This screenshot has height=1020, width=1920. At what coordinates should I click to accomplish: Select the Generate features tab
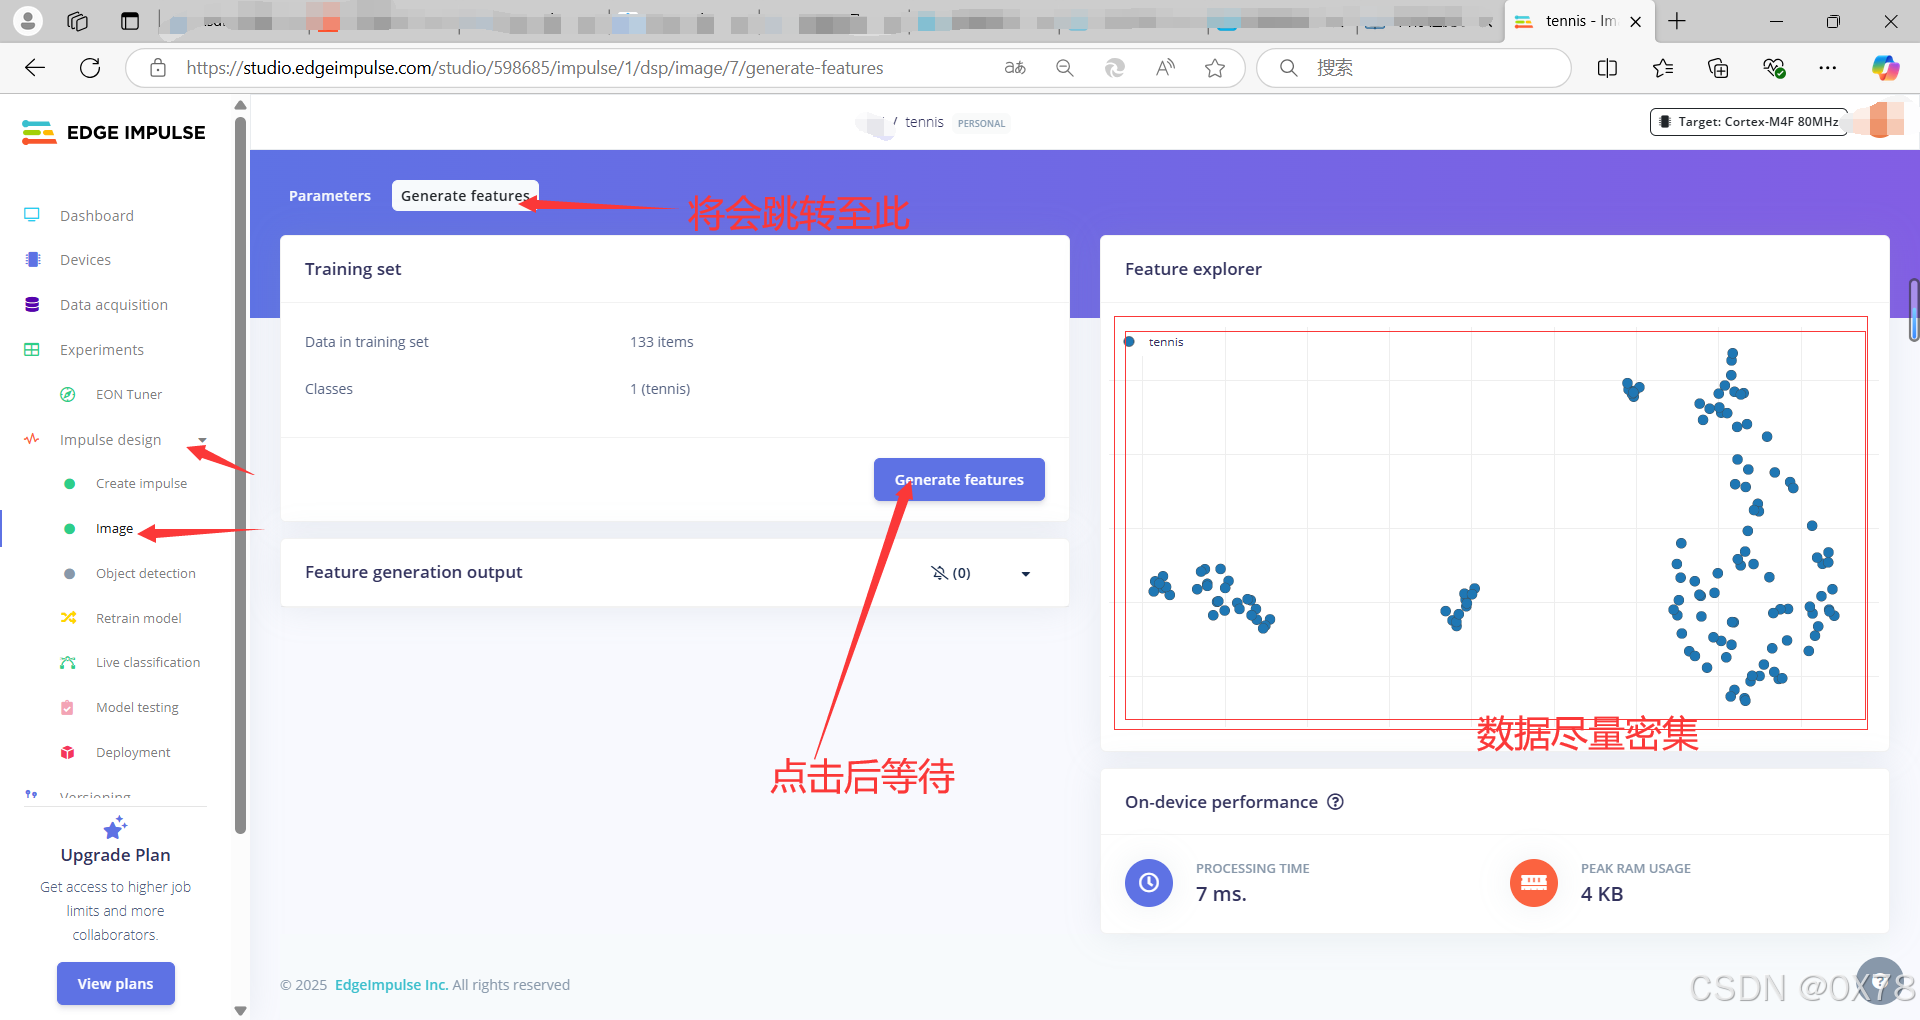pos(465,196)
